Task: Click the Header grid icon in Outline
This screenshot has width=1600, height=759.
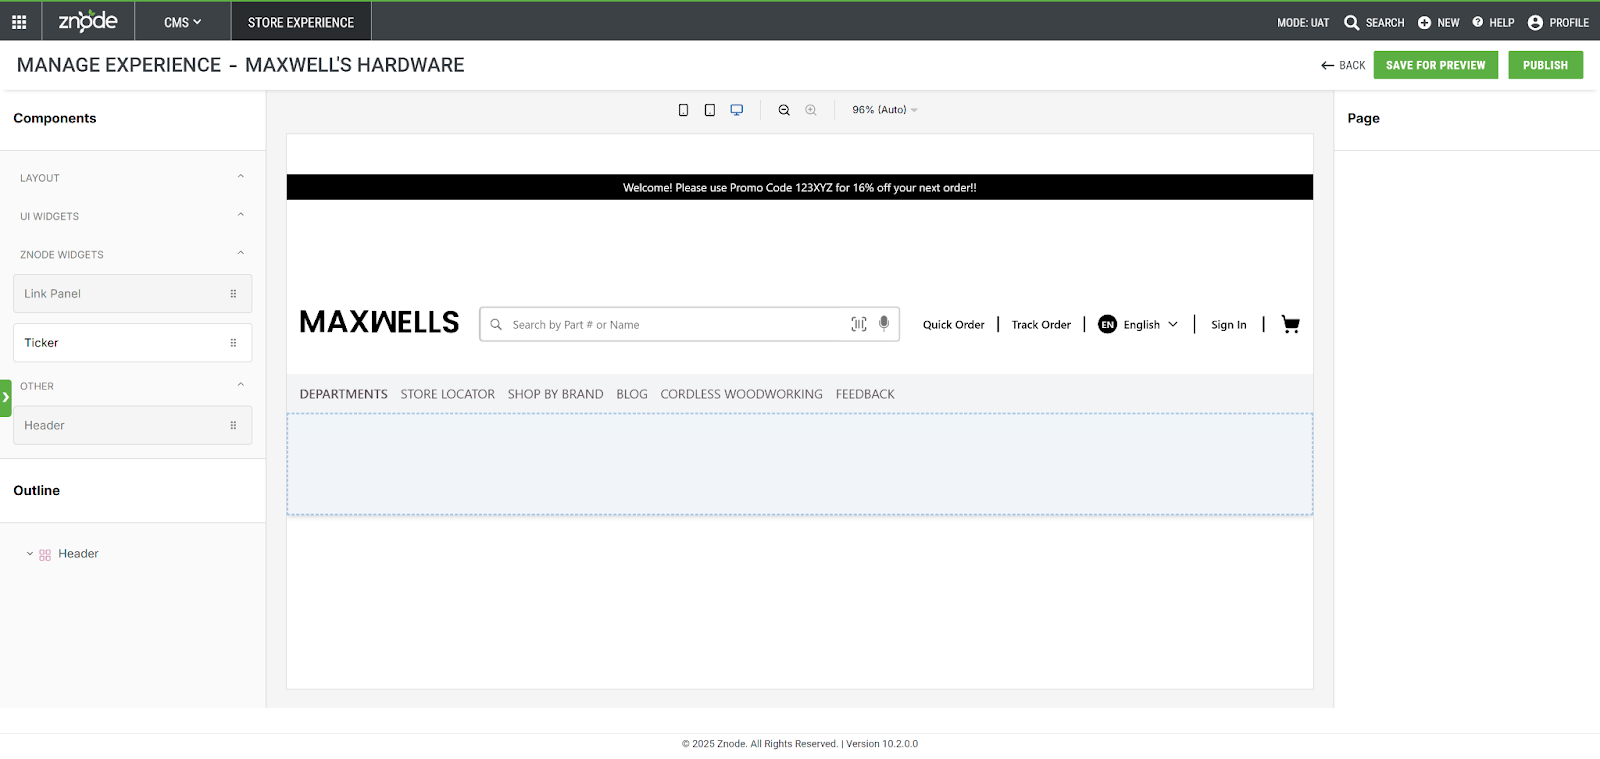Action: click(45, 555)
